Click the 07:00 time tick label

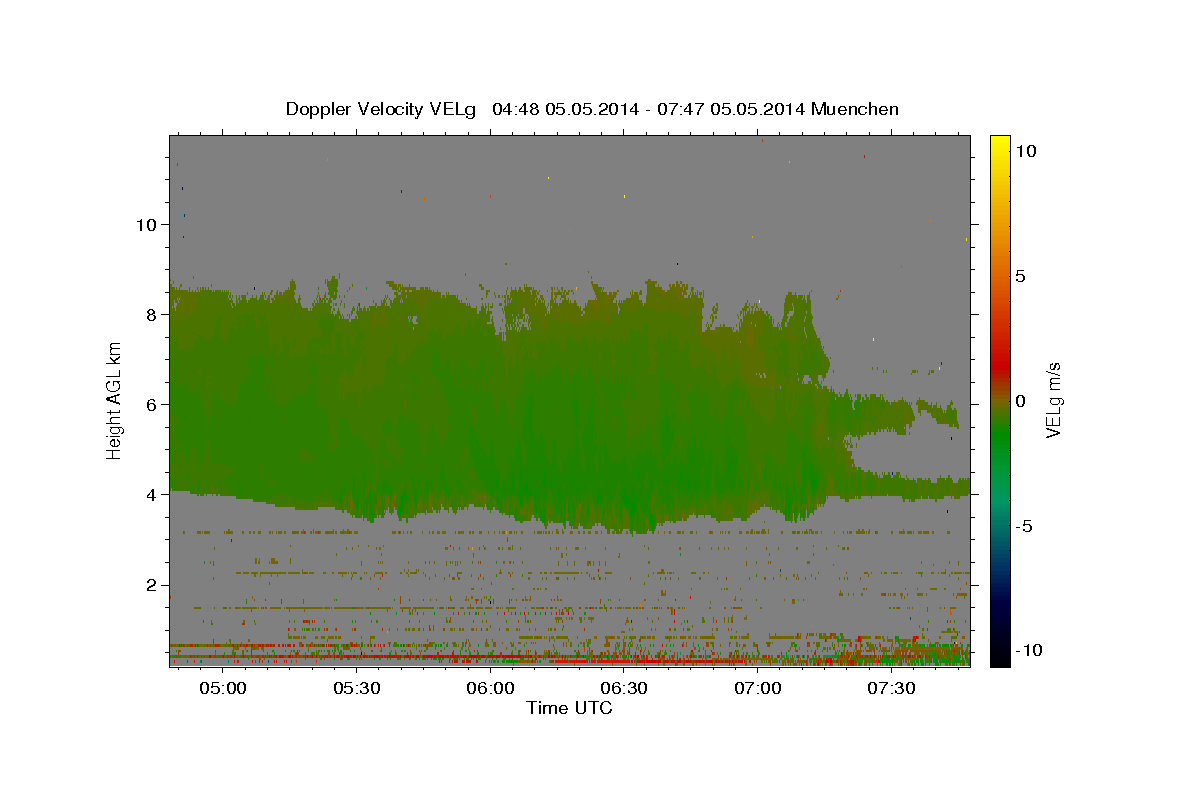757,688
